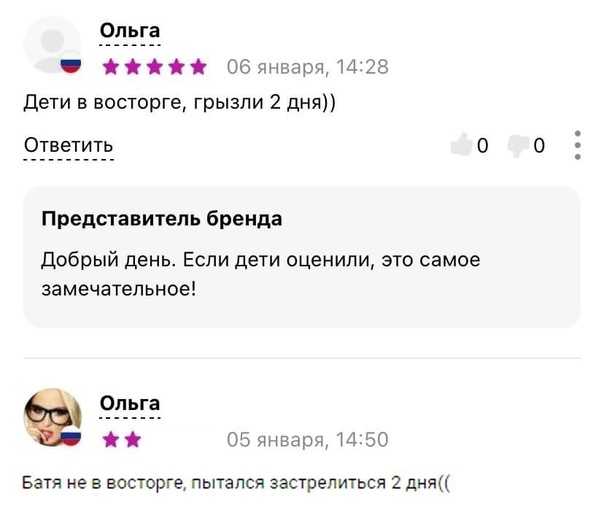
Task: Click the Ответить reply link
Action: click(68, 147)
